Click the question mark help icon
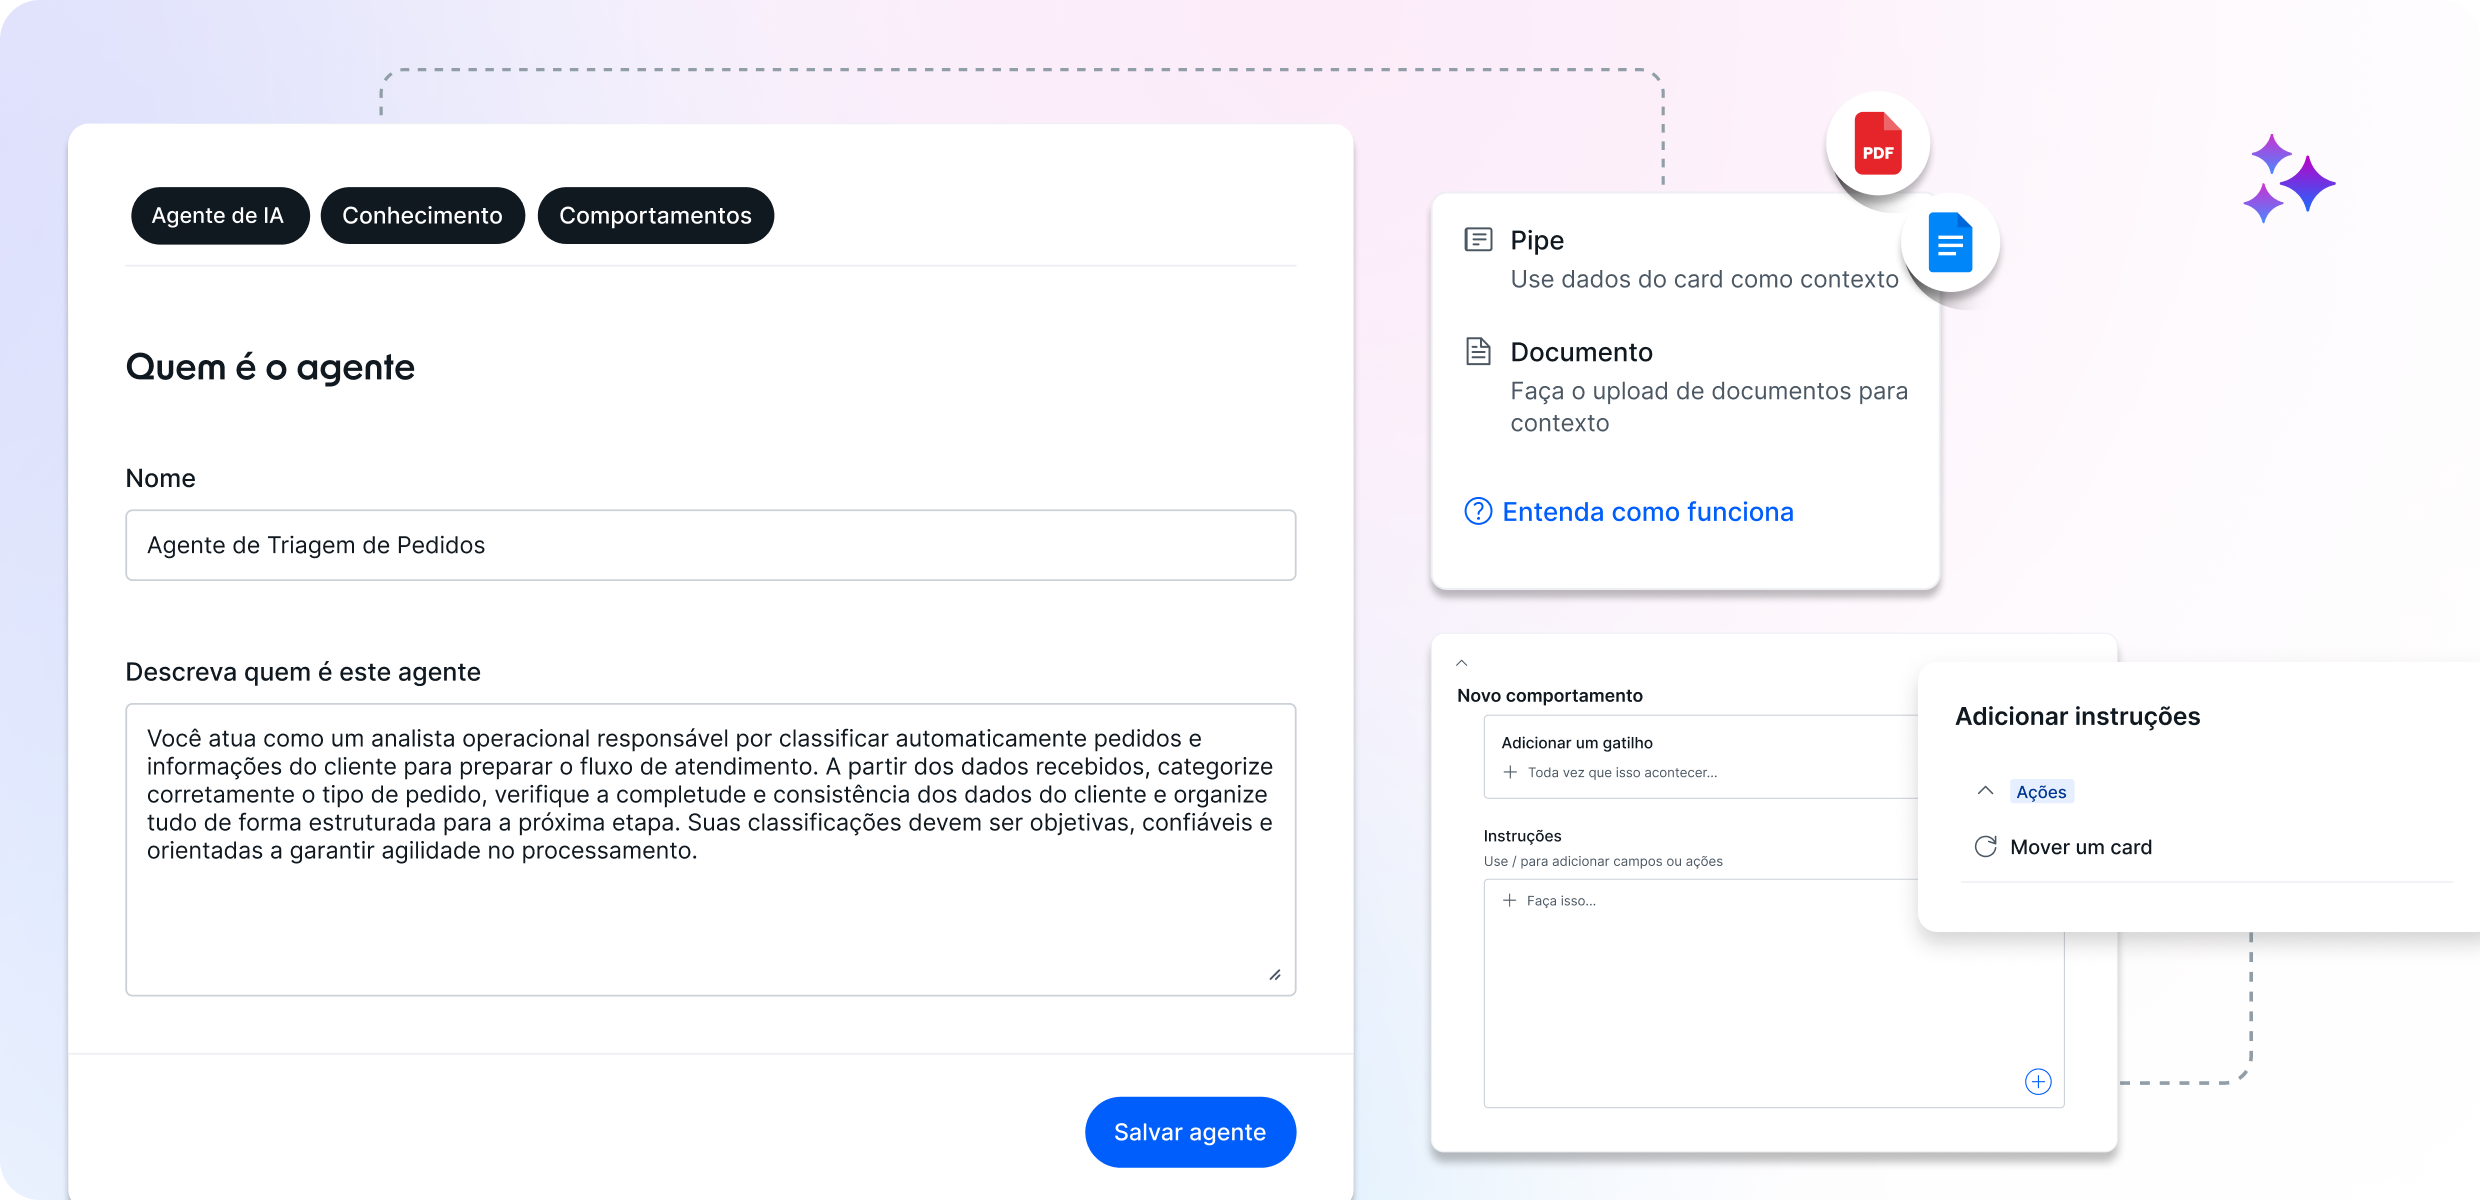The height and width of the screenshot is (1200, 2480). pyautogui.click(x=1477, y=512)
